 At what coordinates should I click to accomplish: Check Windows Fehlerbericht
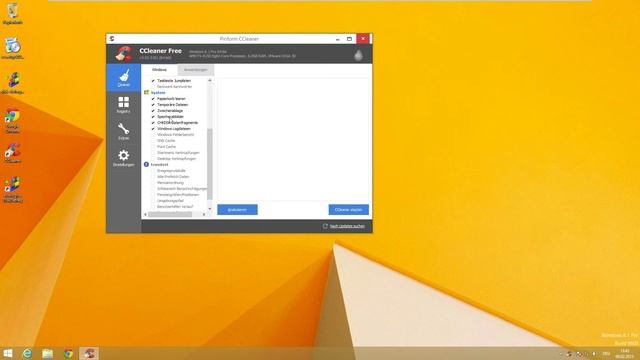click(x=153, y=135)
